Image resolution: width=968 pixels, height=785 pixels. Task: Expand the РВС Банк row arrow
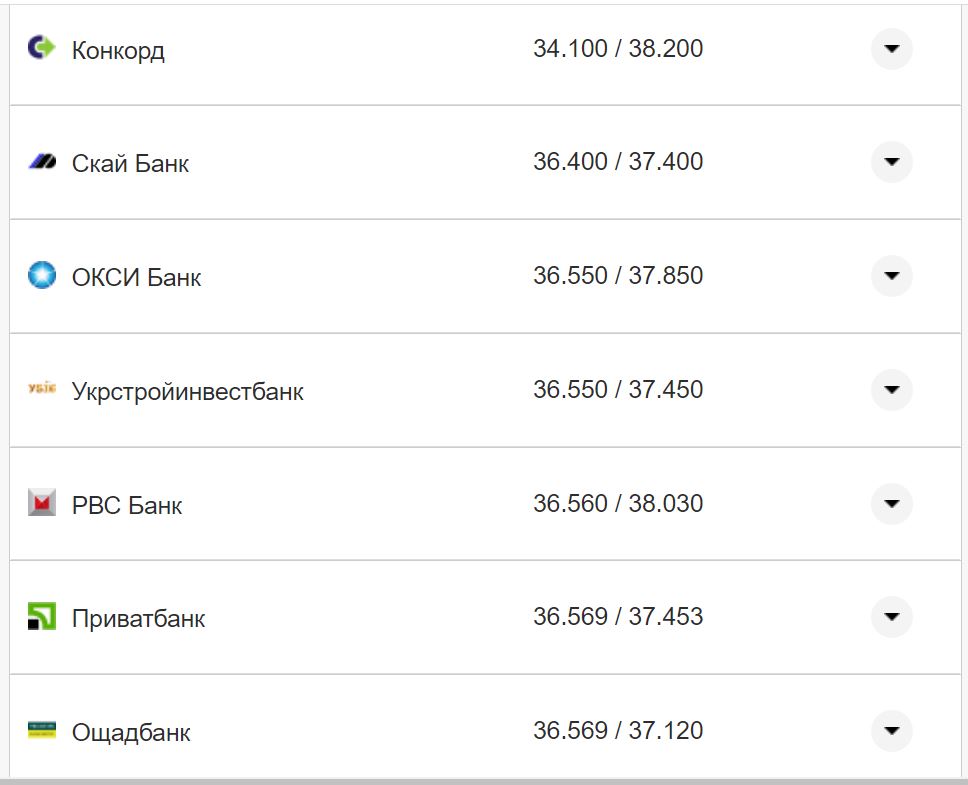(891, 503)
